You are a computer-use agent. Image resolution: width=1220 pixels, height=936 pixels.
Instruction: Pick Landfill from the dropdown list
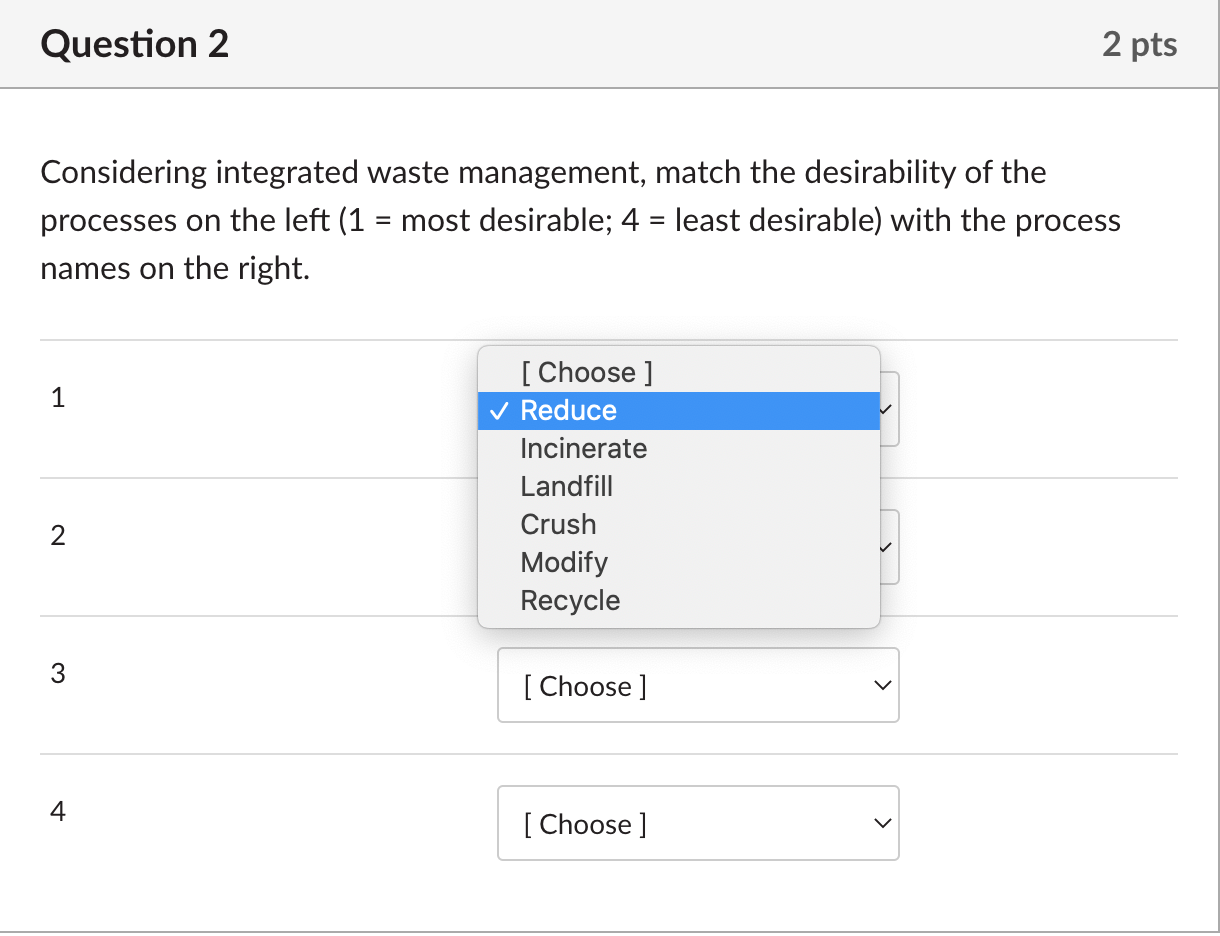click(566, 487)
